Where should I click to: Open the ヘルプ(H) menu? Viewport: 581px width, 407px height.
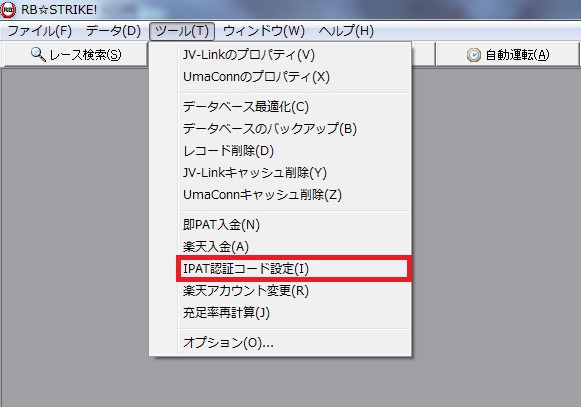[346, 31]
